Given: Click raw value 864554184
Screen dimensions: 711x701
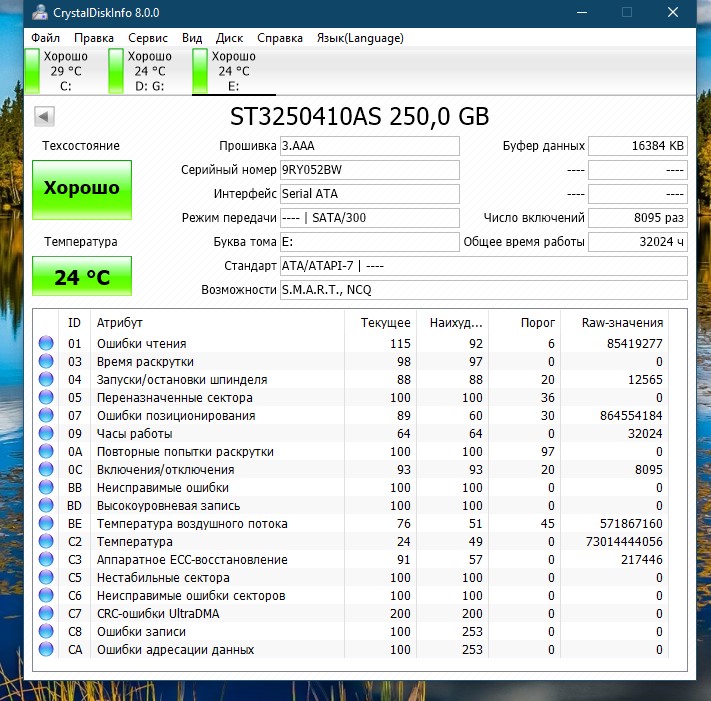Looking at the screenshot, I should (x=631, y=416).
